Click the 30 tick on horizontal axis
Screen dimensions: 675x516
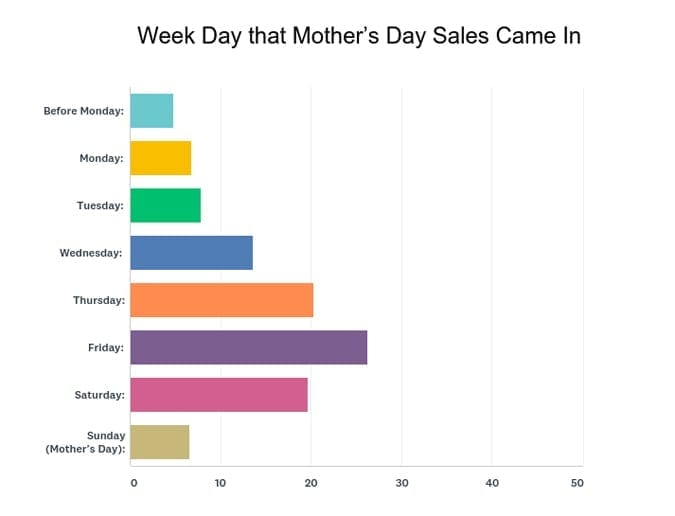click(x=401, y=483)
